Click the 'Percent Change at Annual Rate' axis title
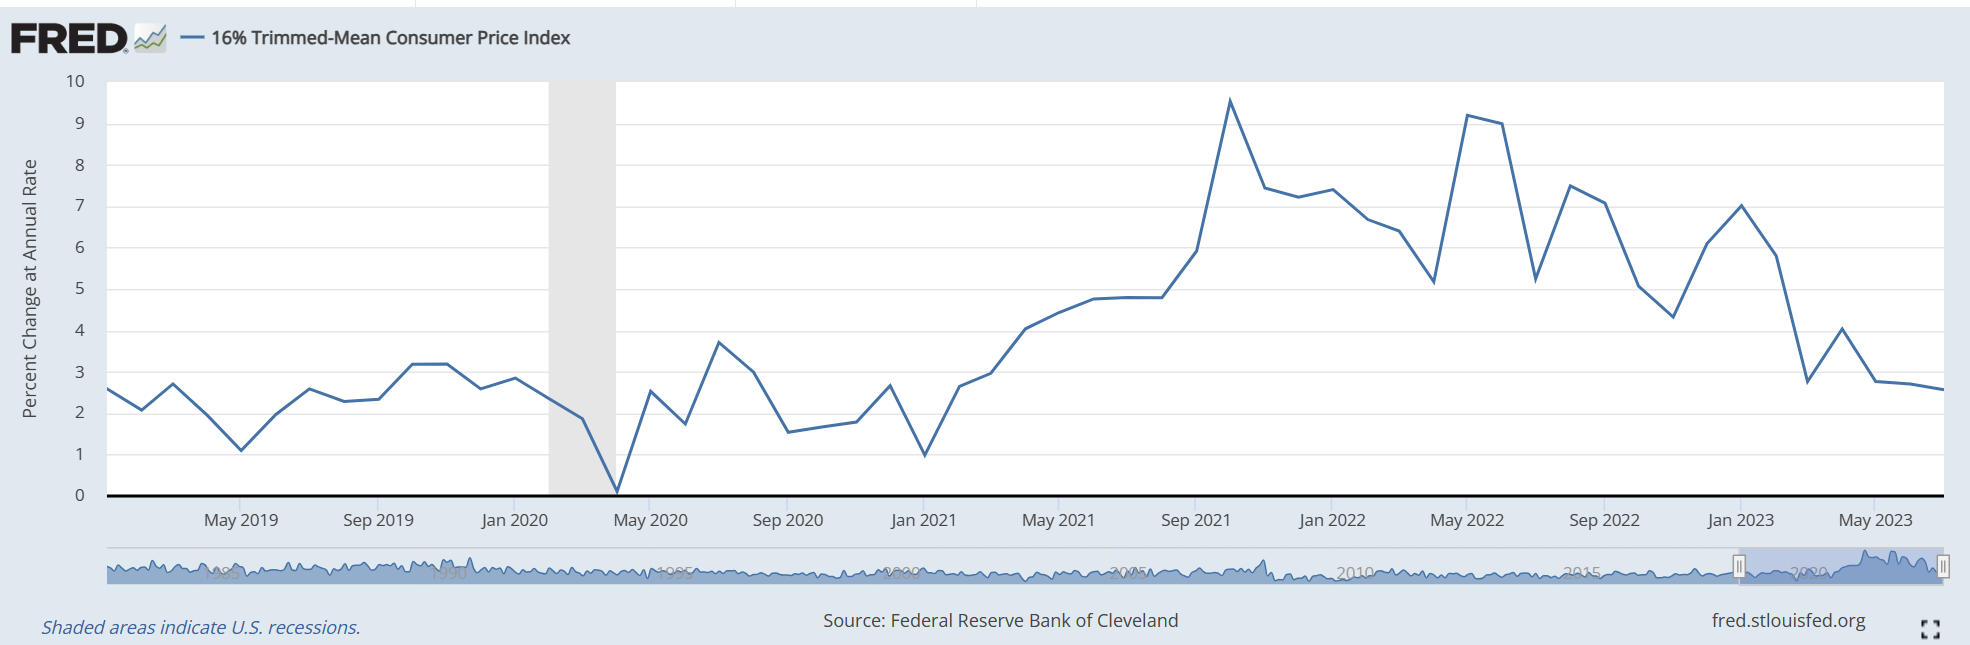Image resolution: width=1970 pixels, height=645 pixels. pyautogui.click(x=30, y=288)
